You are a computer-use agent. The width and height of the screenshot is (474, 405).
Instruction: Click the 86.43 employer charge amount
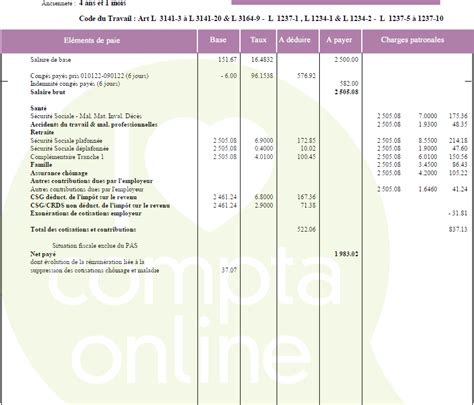(x=459, y=165)
